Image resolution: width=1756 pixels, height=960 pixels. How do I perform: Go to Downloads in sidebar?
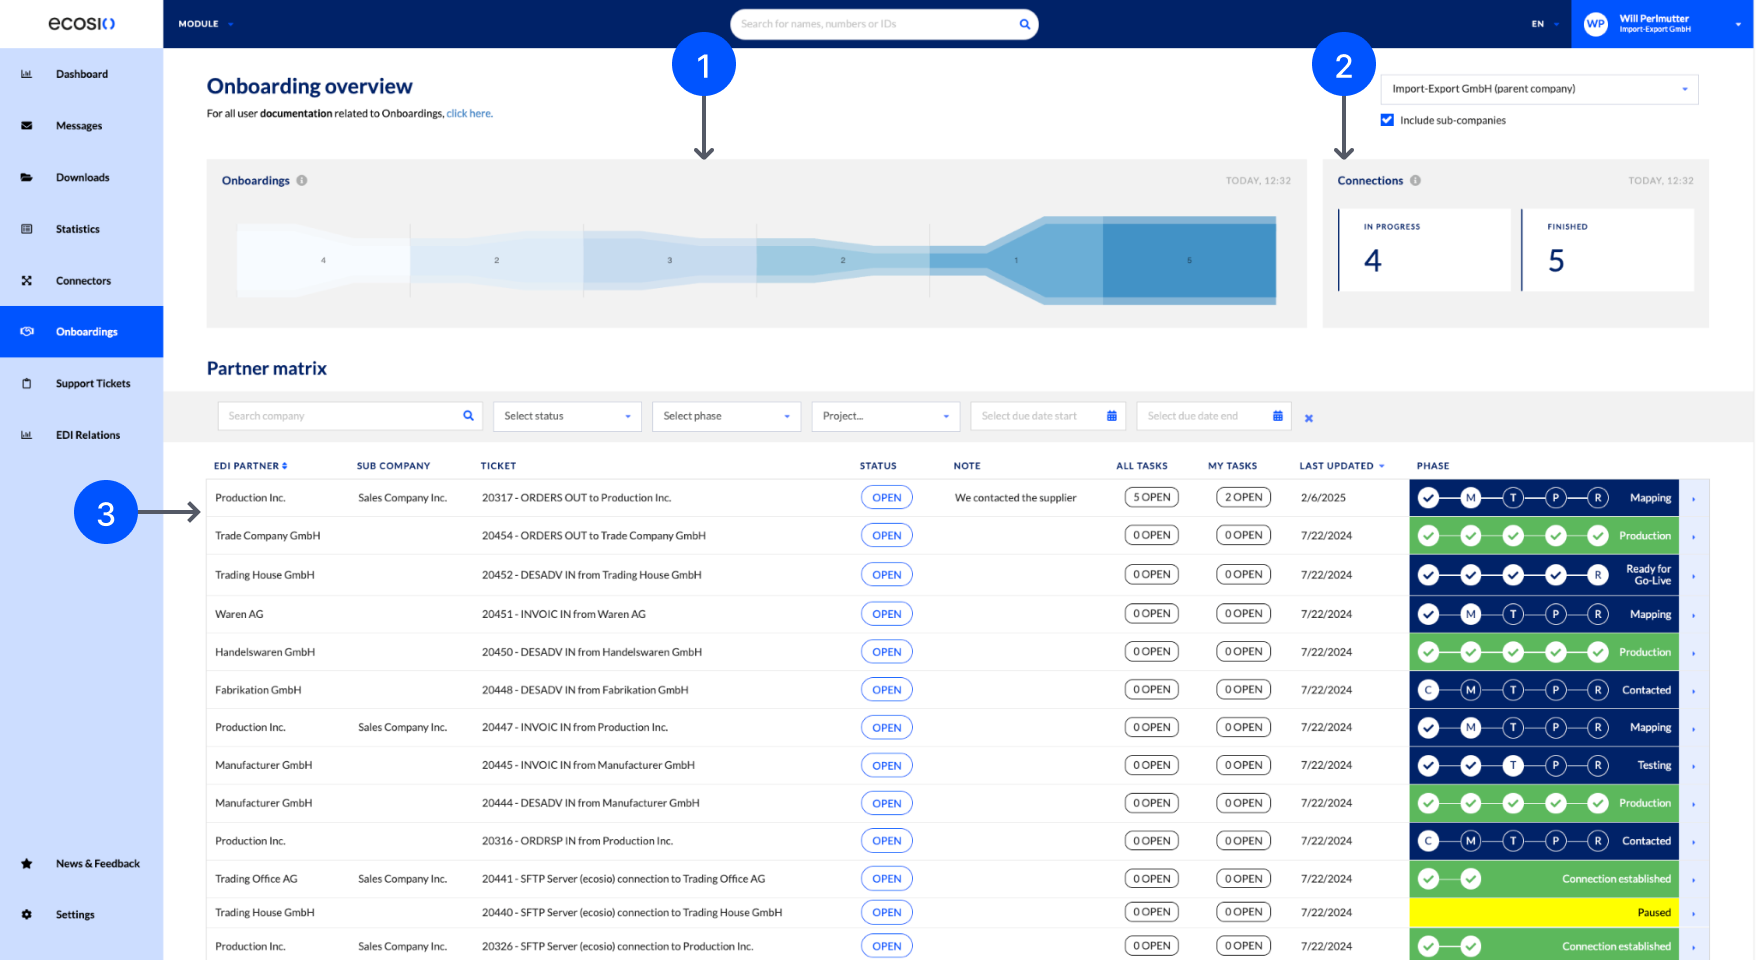tap(81, 177)
